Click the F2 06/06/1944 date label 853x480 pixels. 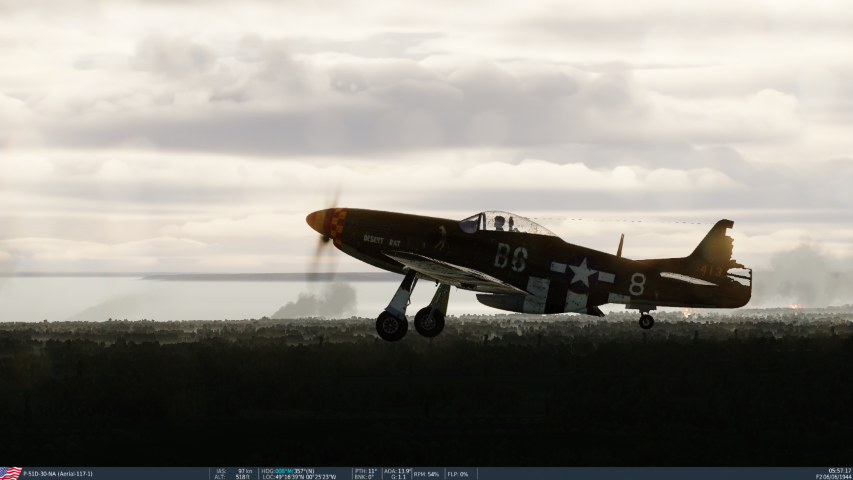833,476
